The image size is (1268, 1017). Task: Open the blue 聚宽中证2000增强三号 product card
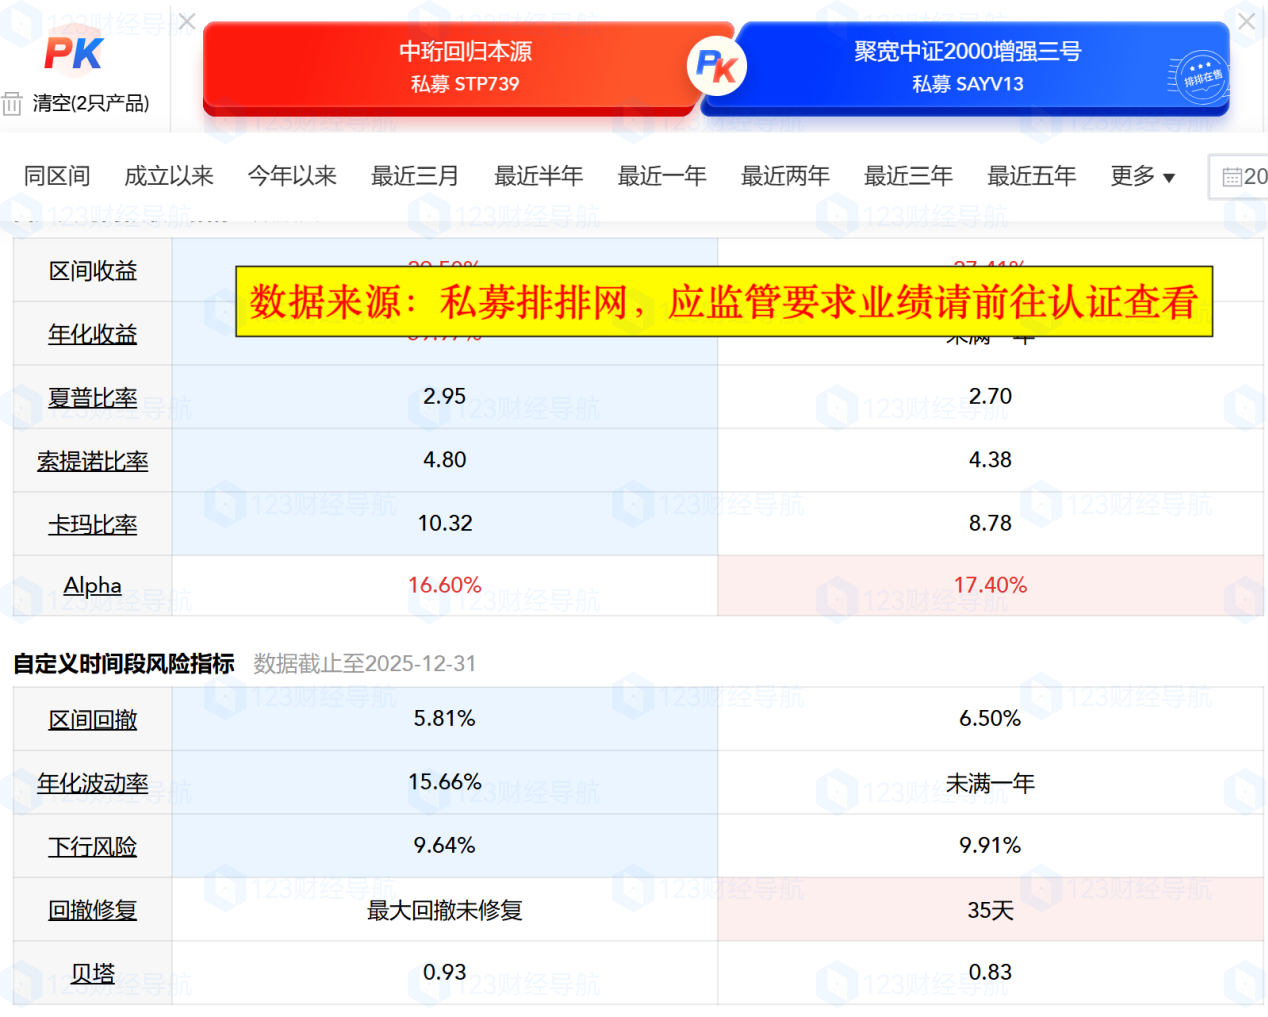(966, 66)
